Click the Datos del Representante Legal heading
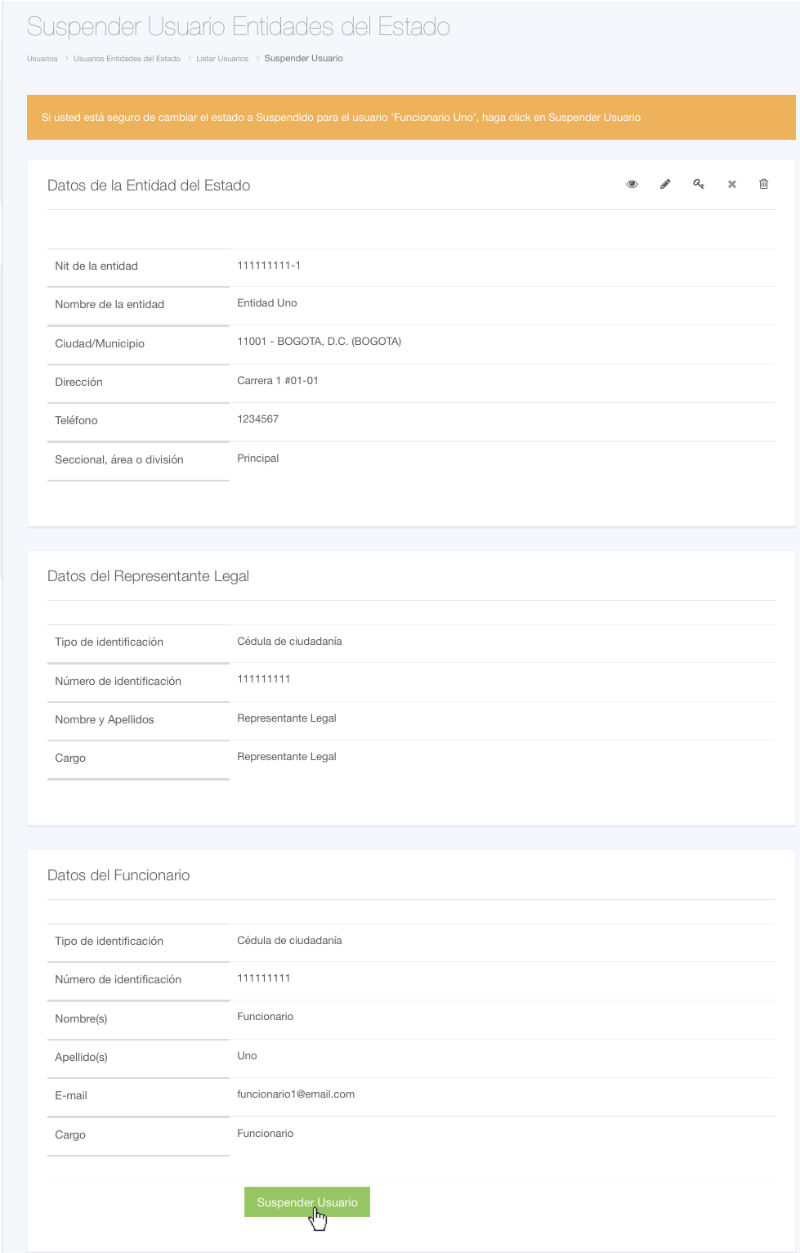 click(x=148, y=576)
